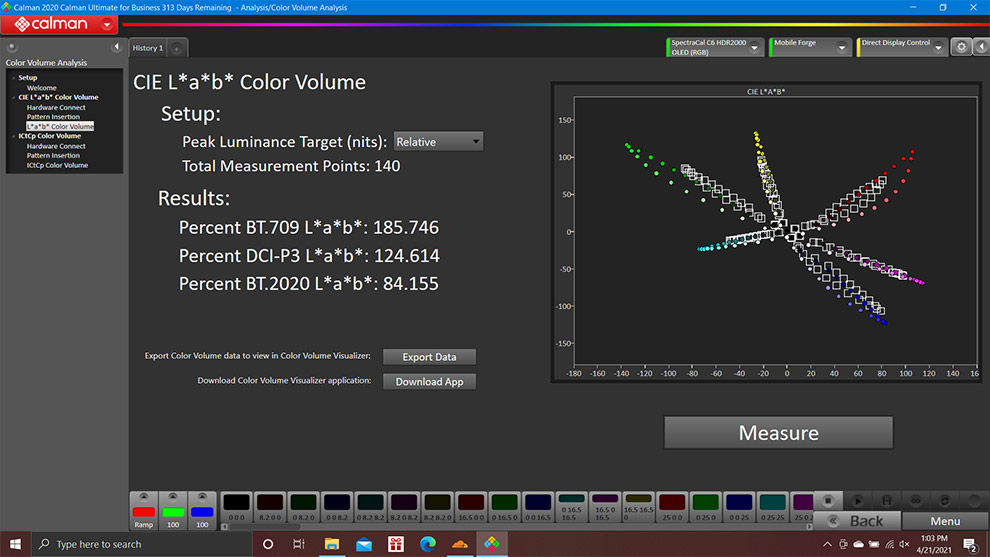The height and width of the screenshot is (557, 990).
Task: Select Pattern Insertion under CIE L*a*b* Color Volume
Action: coord(53,117)
